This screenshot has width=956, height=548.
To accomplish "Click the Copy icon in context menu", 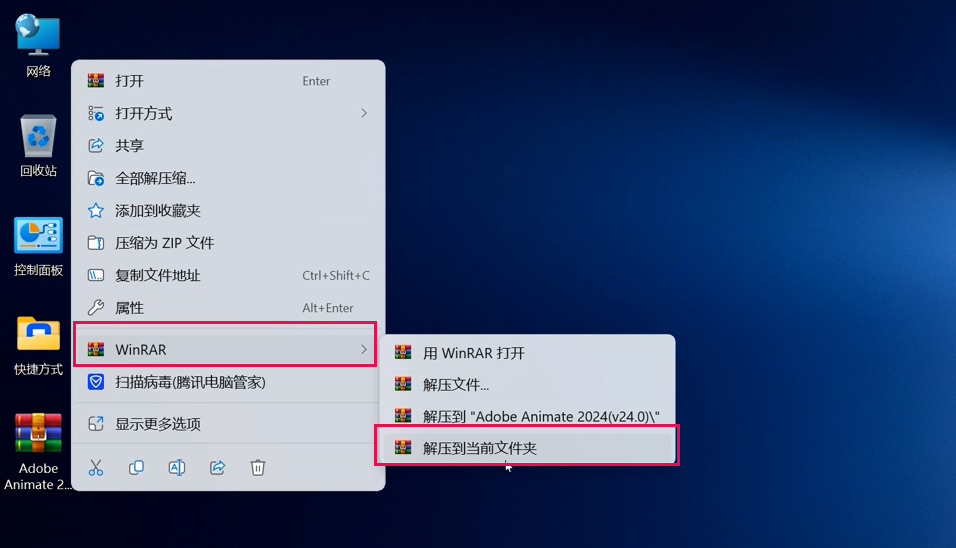I will pyautogui.click(x=136, y=467).
